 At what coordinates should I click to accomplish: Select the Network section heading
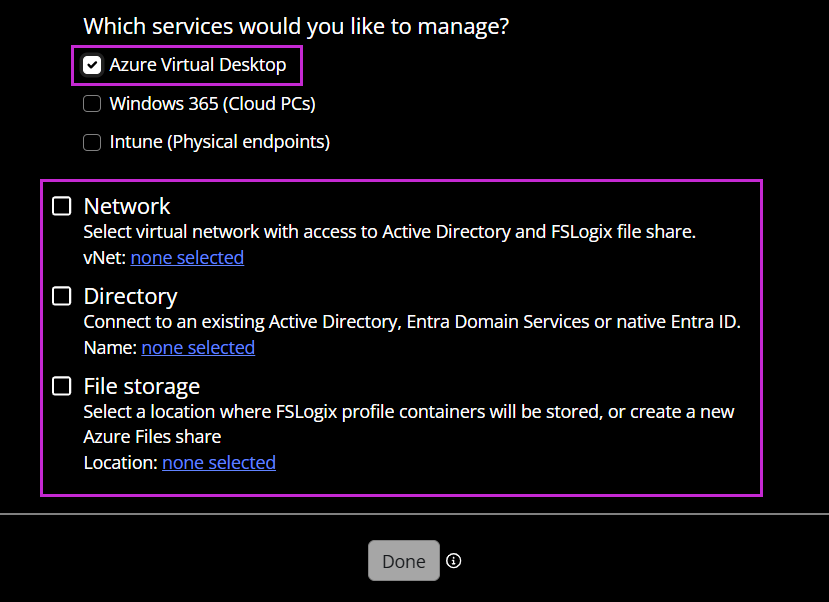click(127, 206)
